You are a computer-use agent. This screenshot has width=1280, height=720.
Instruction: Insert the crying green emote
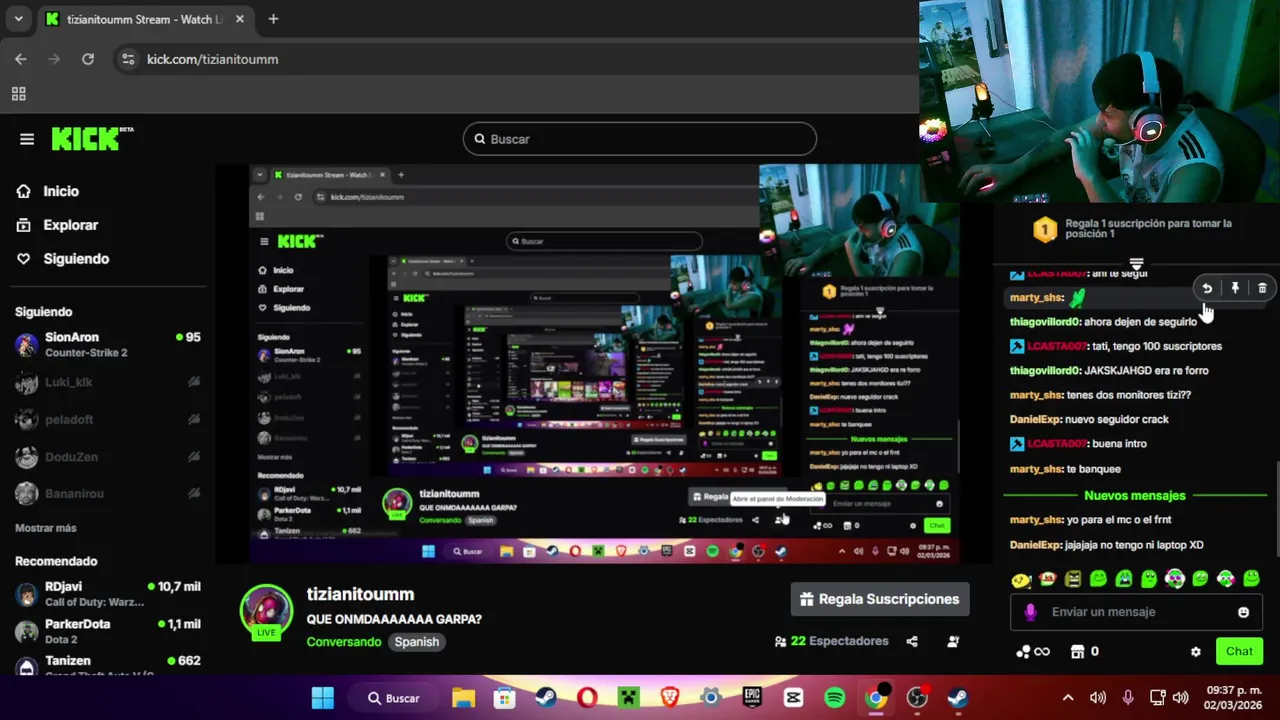tap(1123, 579)
